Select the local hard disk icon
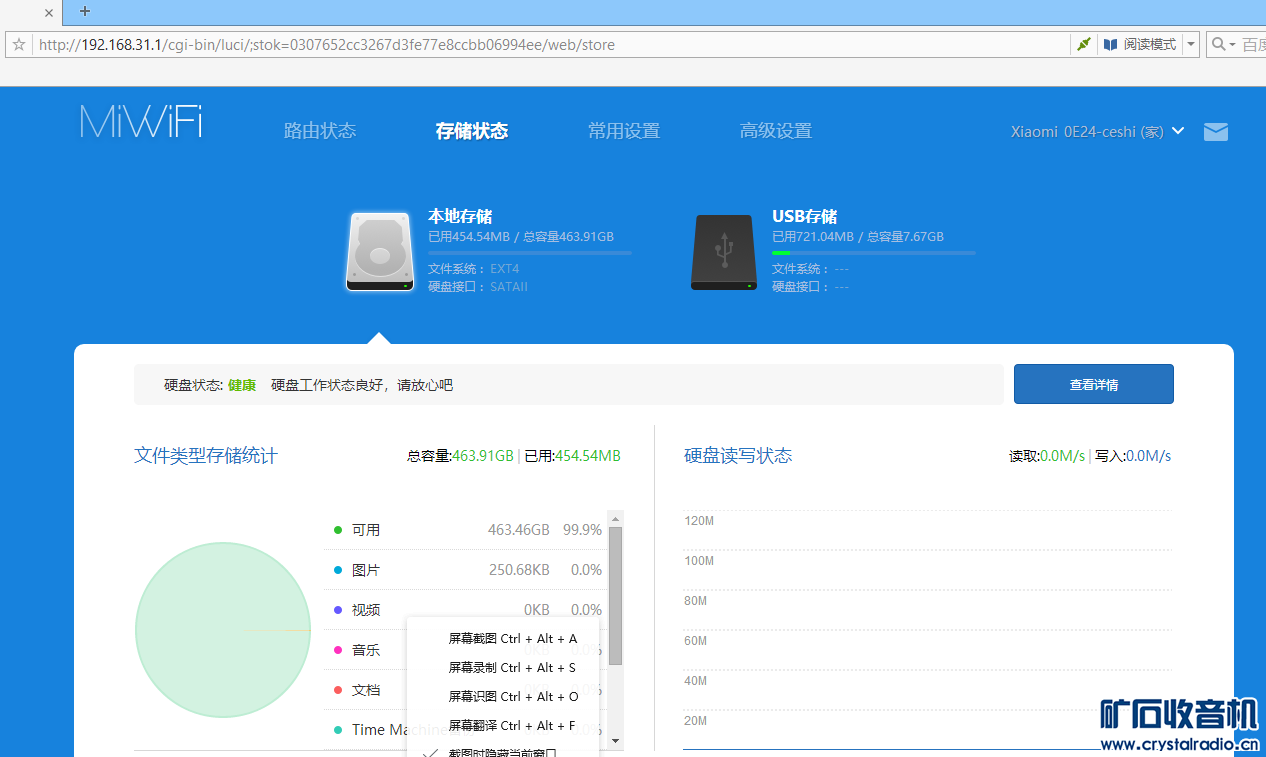Screen dimensions: 1266x757 tap(380, 252)
